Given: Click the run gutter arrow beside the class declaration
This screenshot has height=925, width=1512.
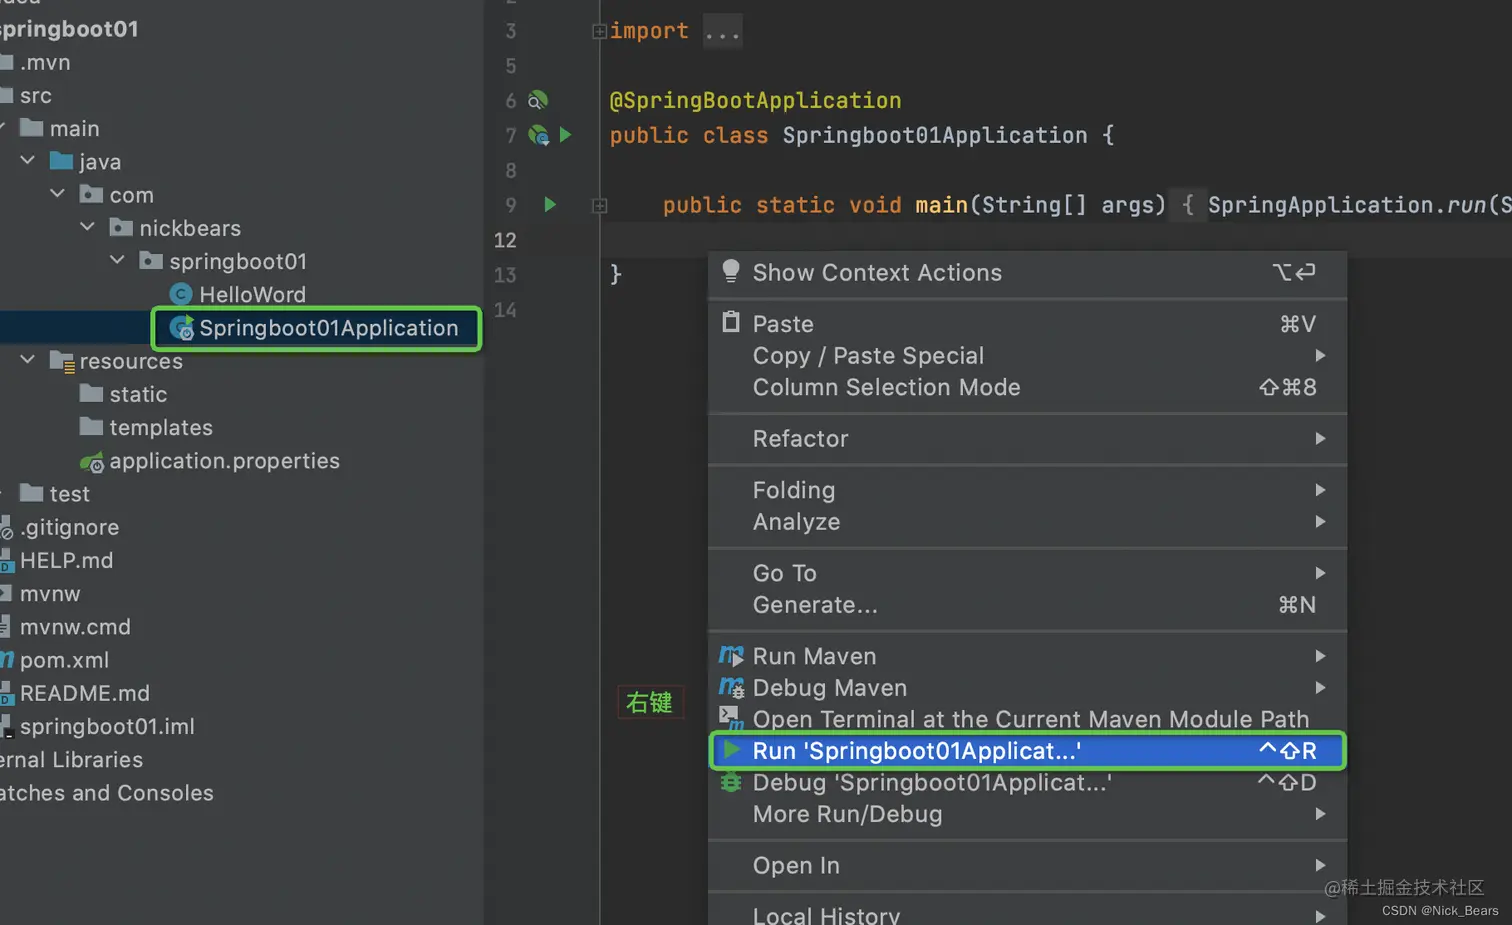Looking at the screenshot, I should [566, 135].
